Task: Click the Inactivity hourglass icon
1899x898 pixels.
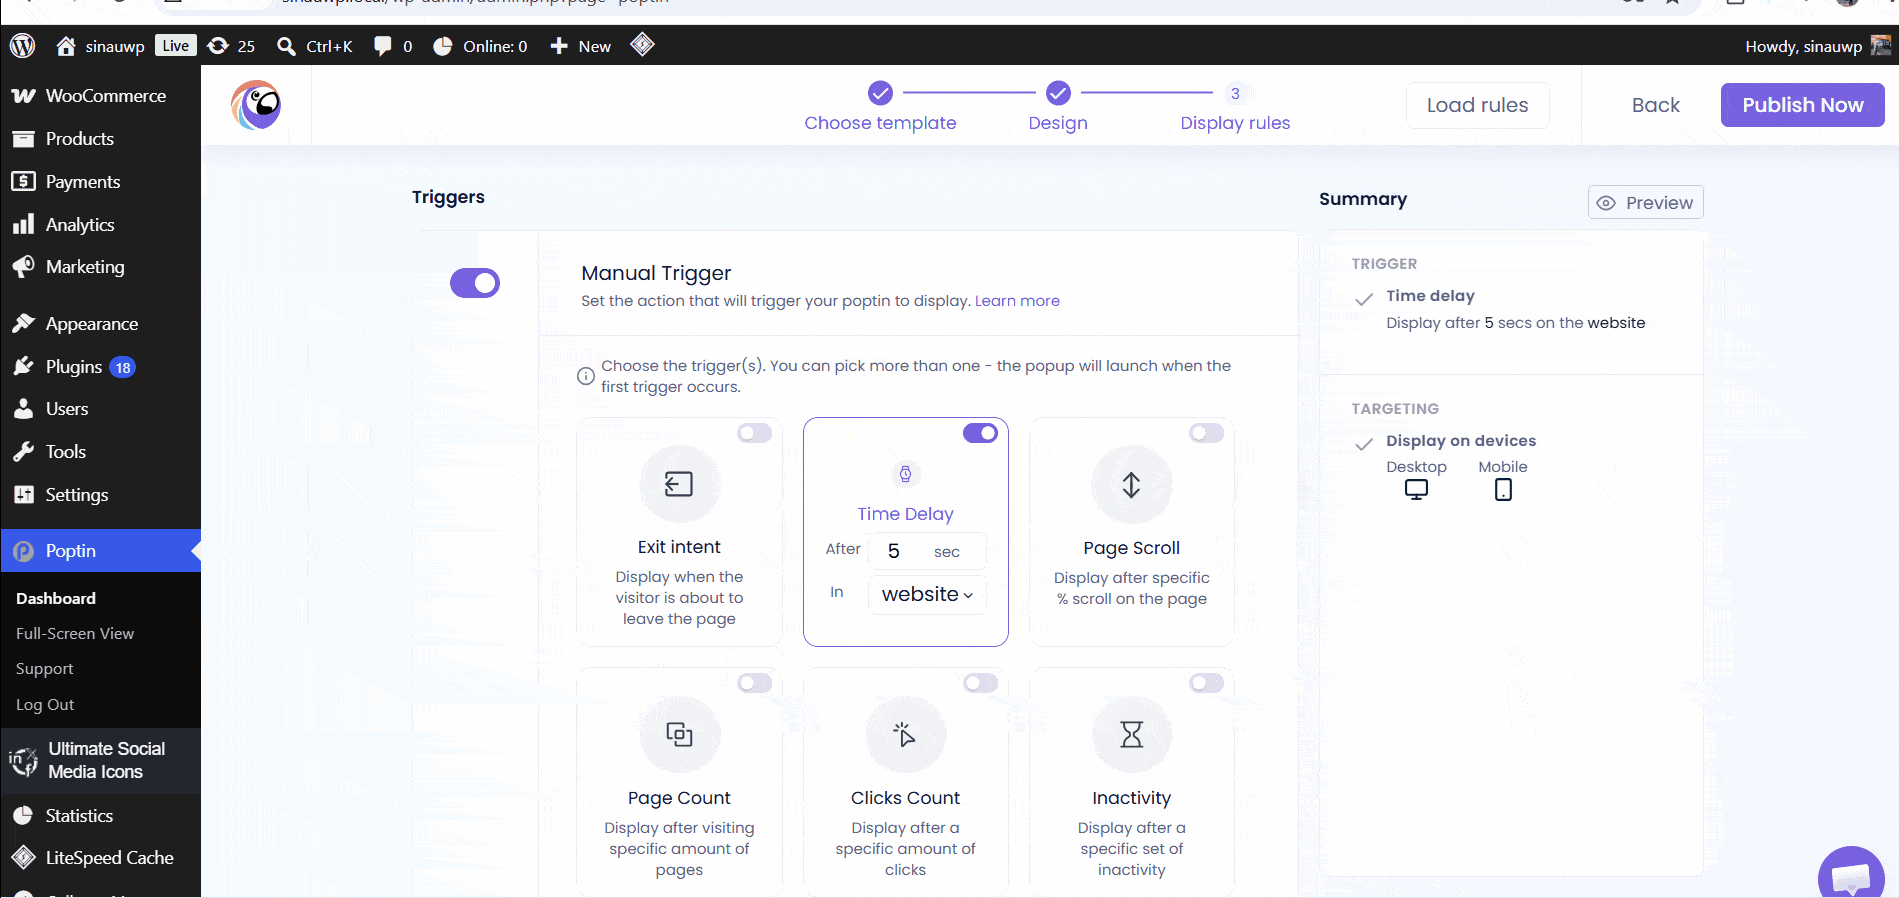Action: (1131, 735)
